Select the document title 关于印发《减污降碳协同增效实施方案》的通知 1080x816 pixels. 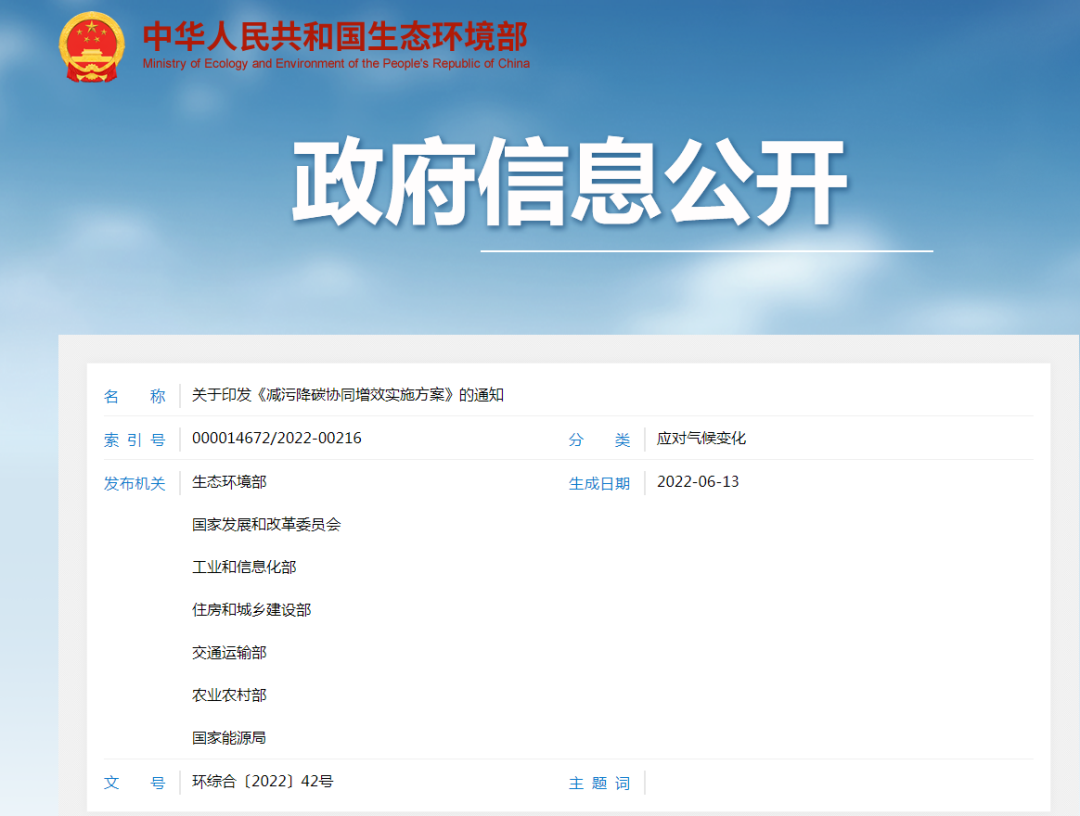(348, 395)
